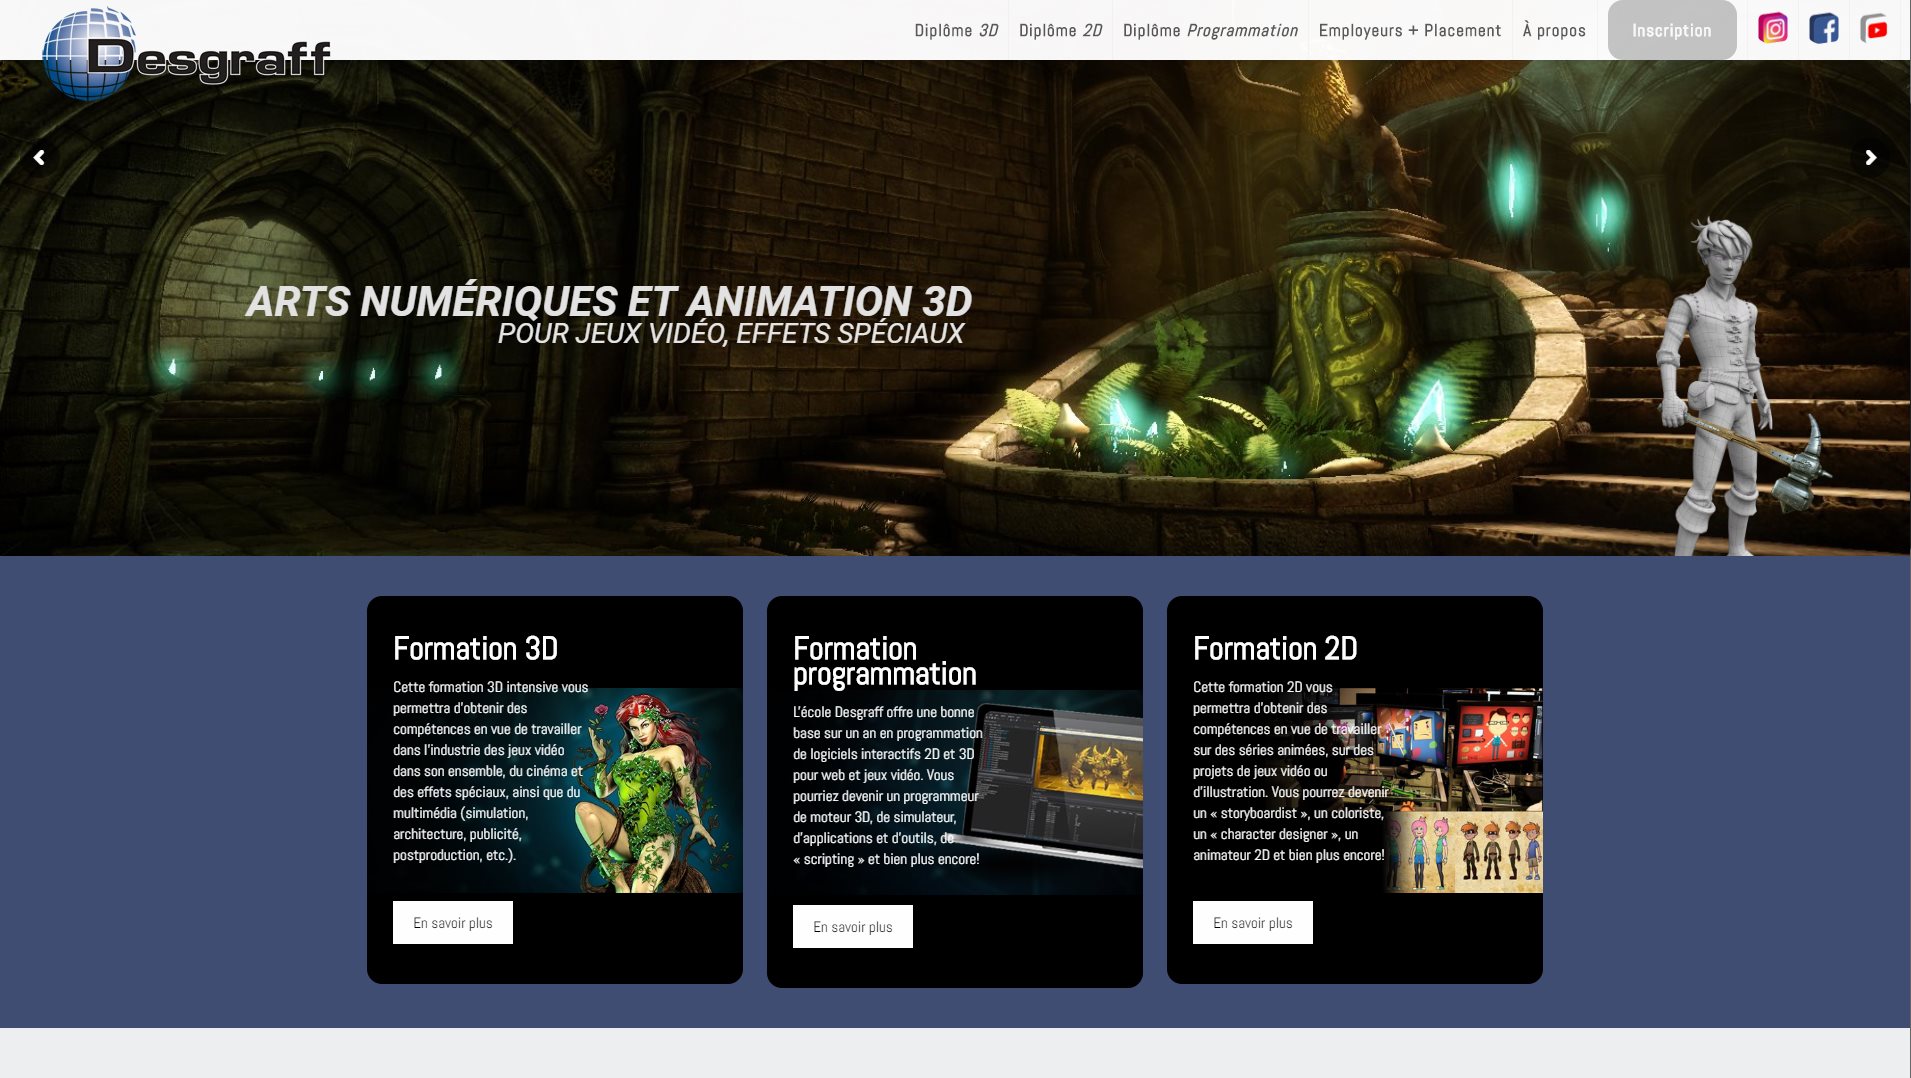Click the Formation 2D description paragraph
This screenshot has height=1078, width=1911.
click(1290, 771)
